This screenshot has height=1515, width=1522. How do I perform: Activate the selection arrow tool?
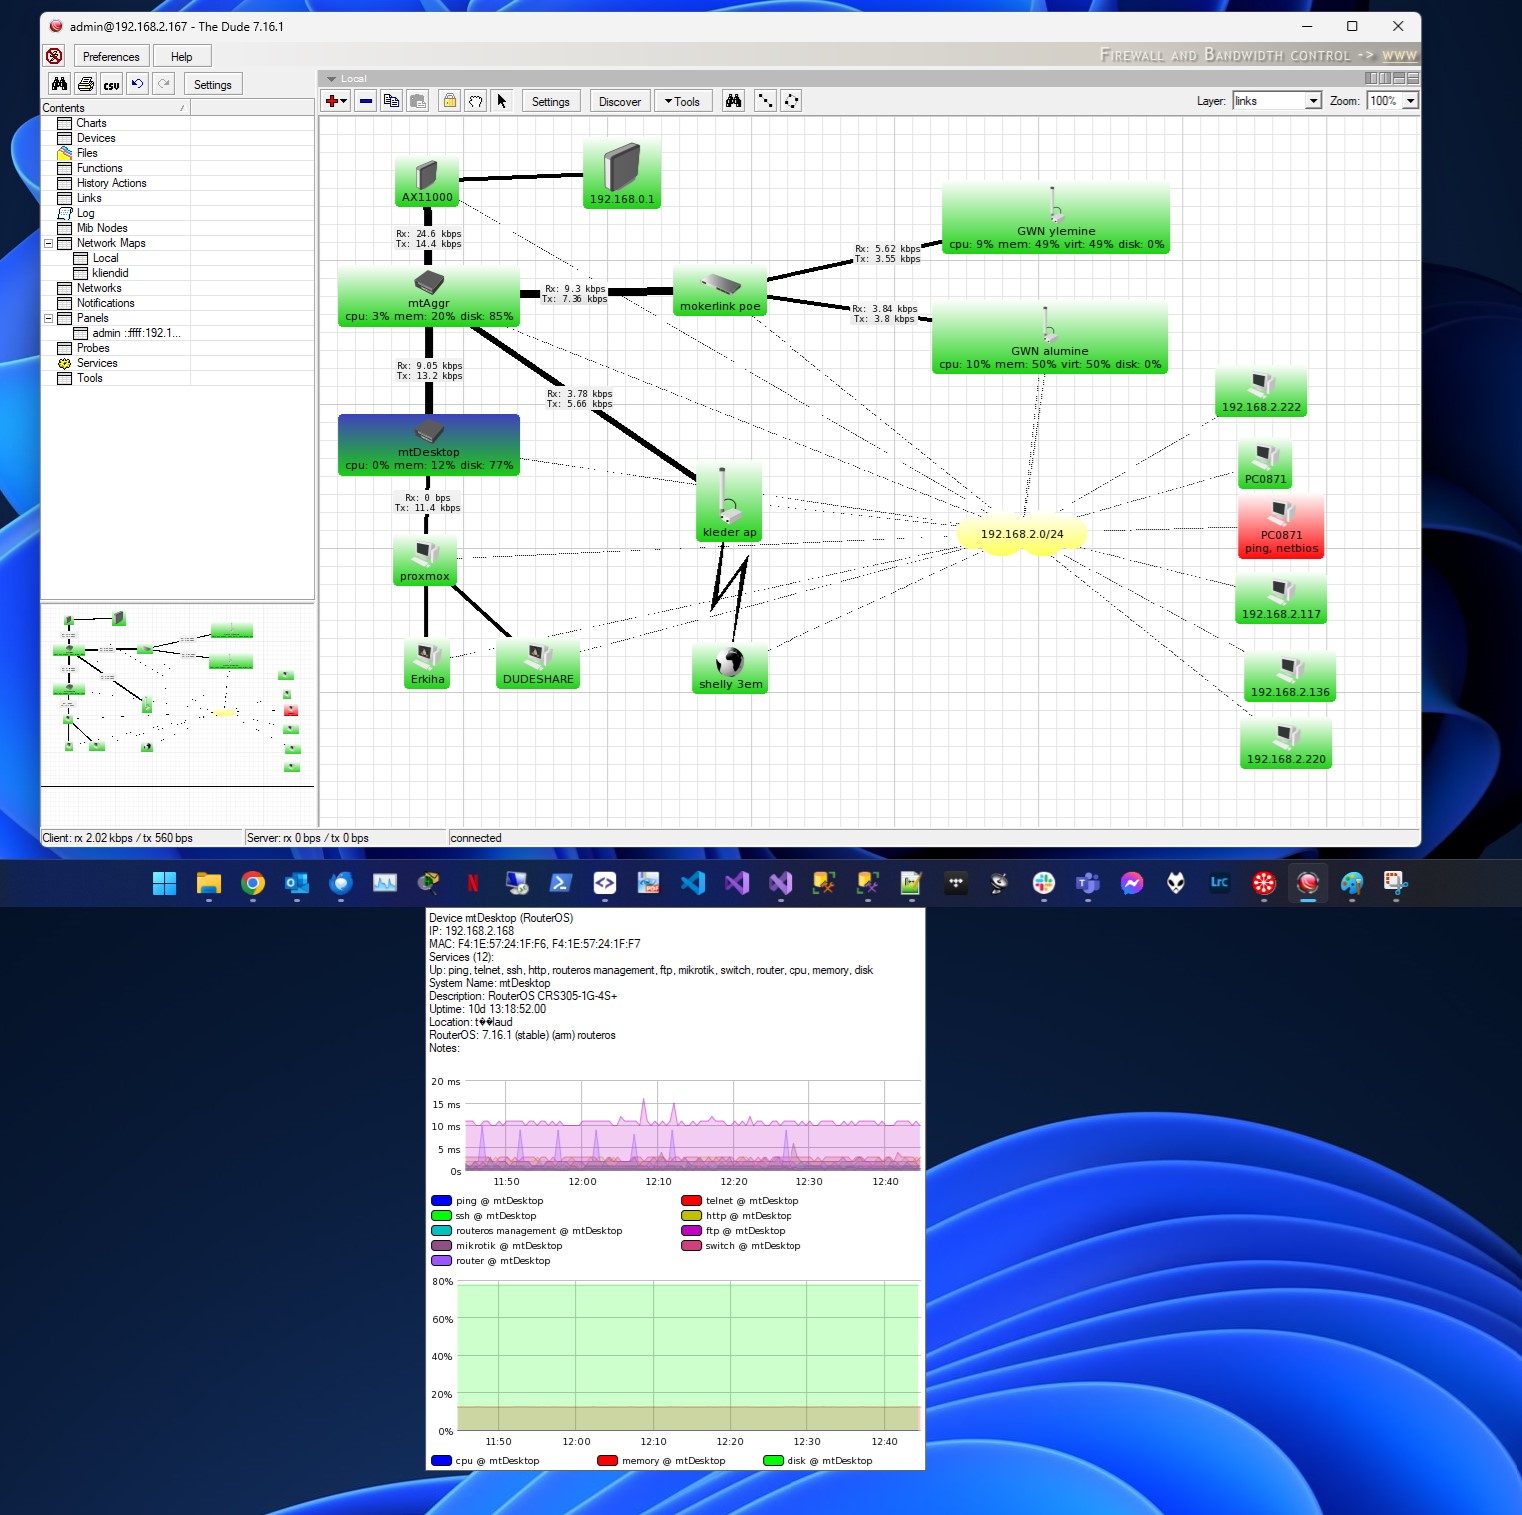tap(501, 100)
